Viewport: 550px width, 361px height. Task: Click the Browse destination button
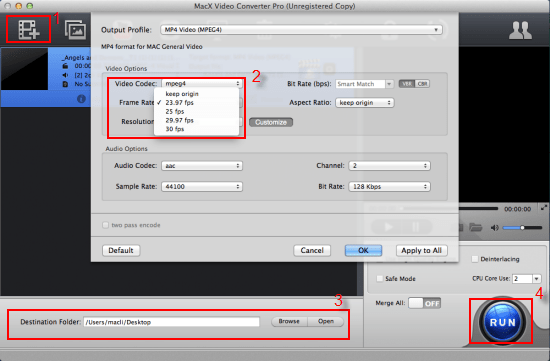pyautogui.click(x=289, y=321)
